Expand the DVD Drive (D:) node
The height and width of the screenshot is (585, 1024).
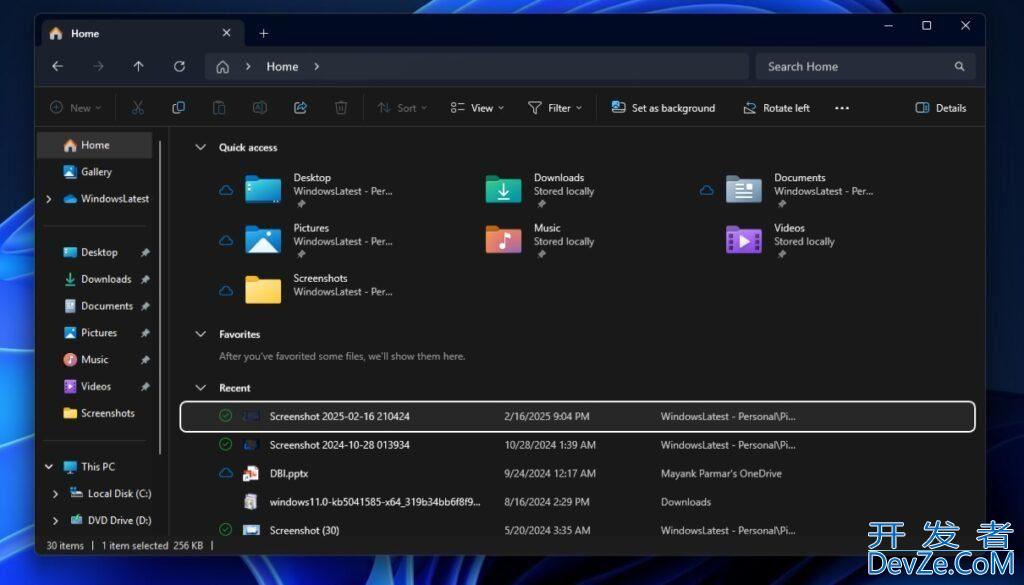[x=56, y=520]
